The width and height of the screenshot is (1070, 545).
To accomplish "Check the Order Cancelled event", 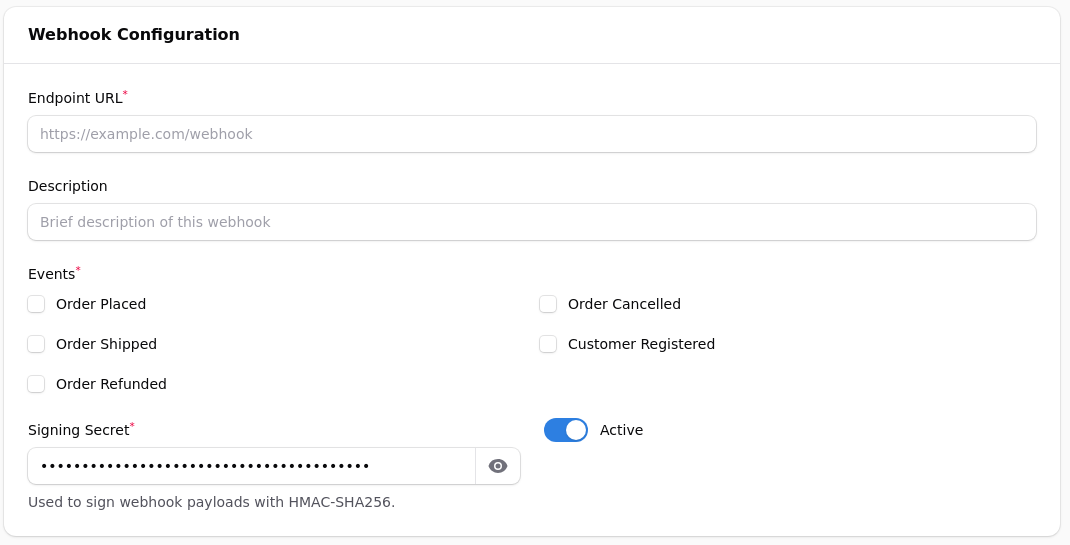I will point(548,304).
